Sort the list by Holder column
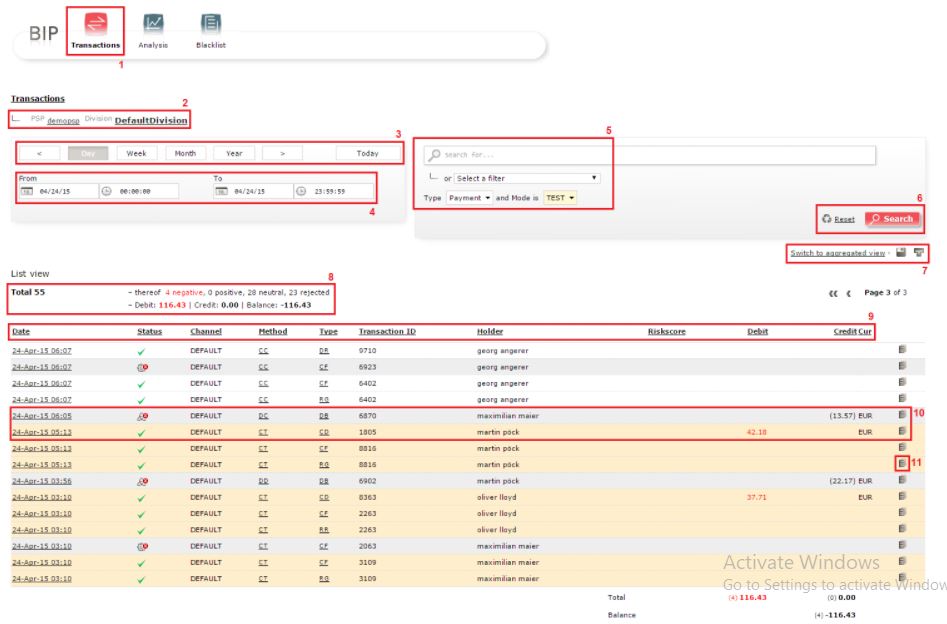The image size is (947, 624). point(490,331)
